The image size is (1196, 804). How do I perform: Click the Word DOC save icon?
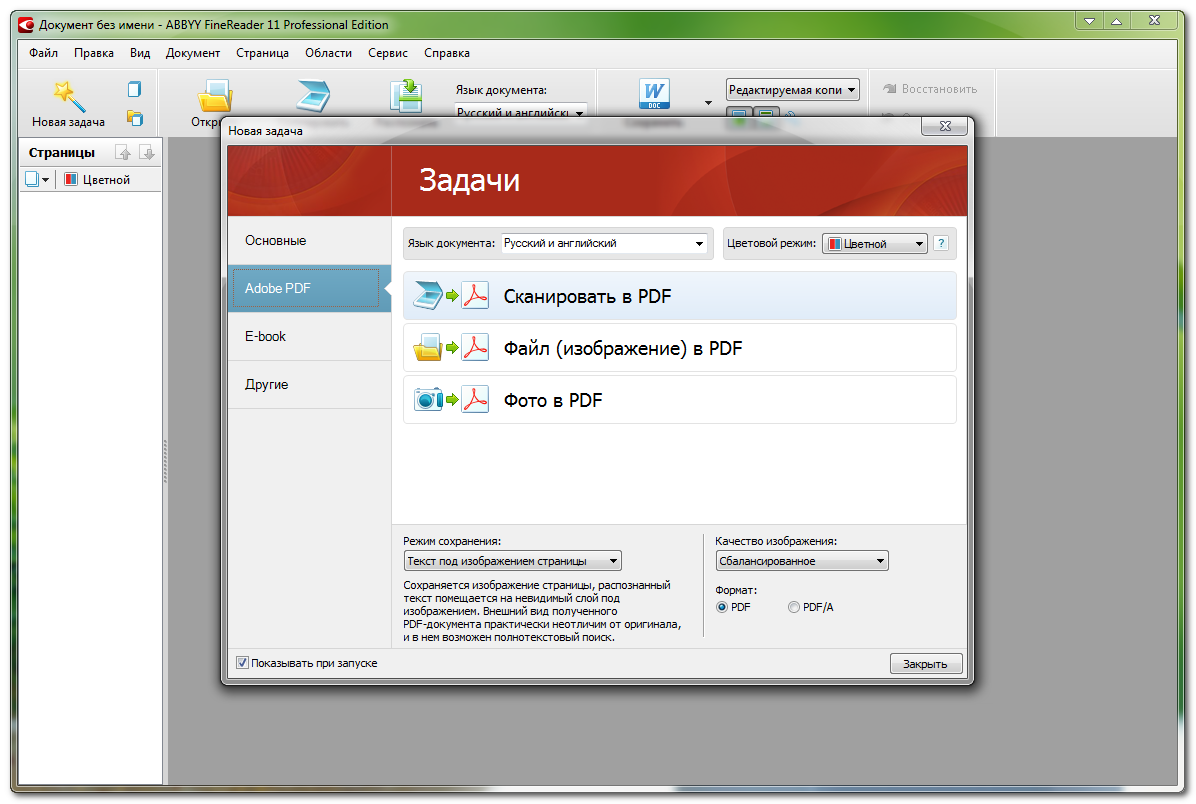(654, 94)
